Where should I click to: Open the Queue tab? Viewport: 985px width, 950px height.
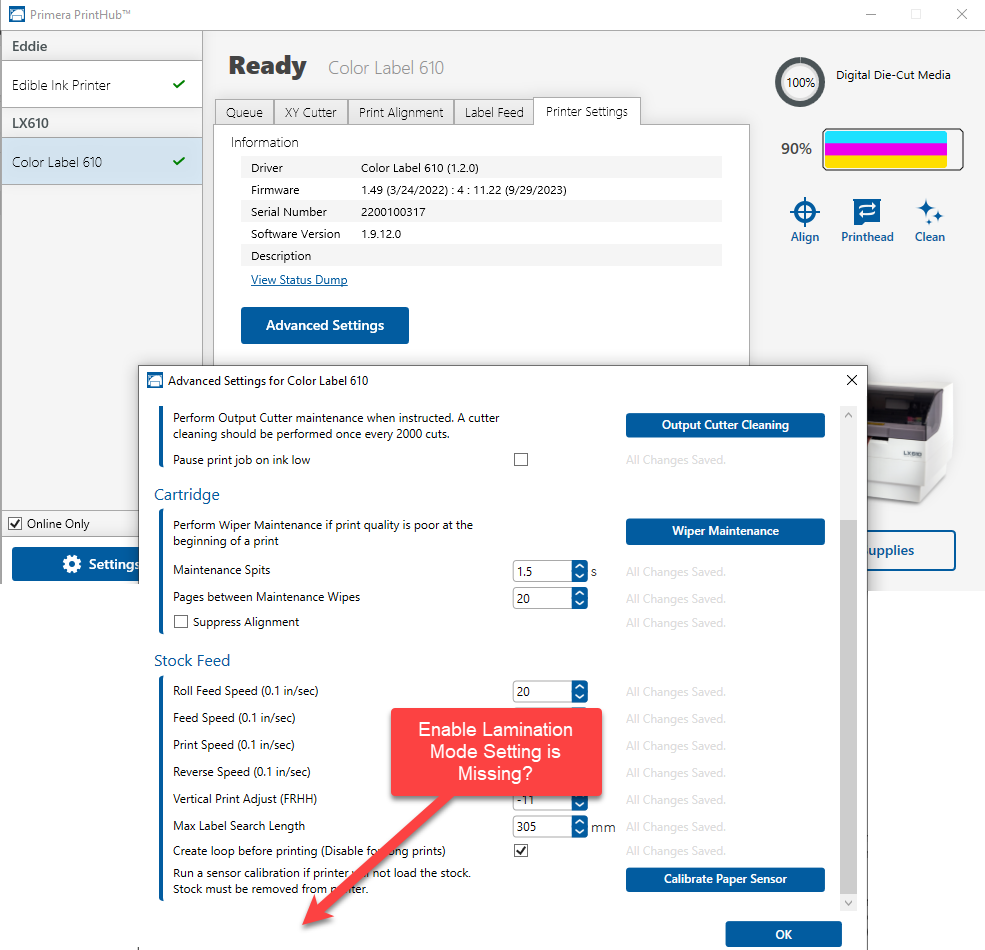point(244,112)
